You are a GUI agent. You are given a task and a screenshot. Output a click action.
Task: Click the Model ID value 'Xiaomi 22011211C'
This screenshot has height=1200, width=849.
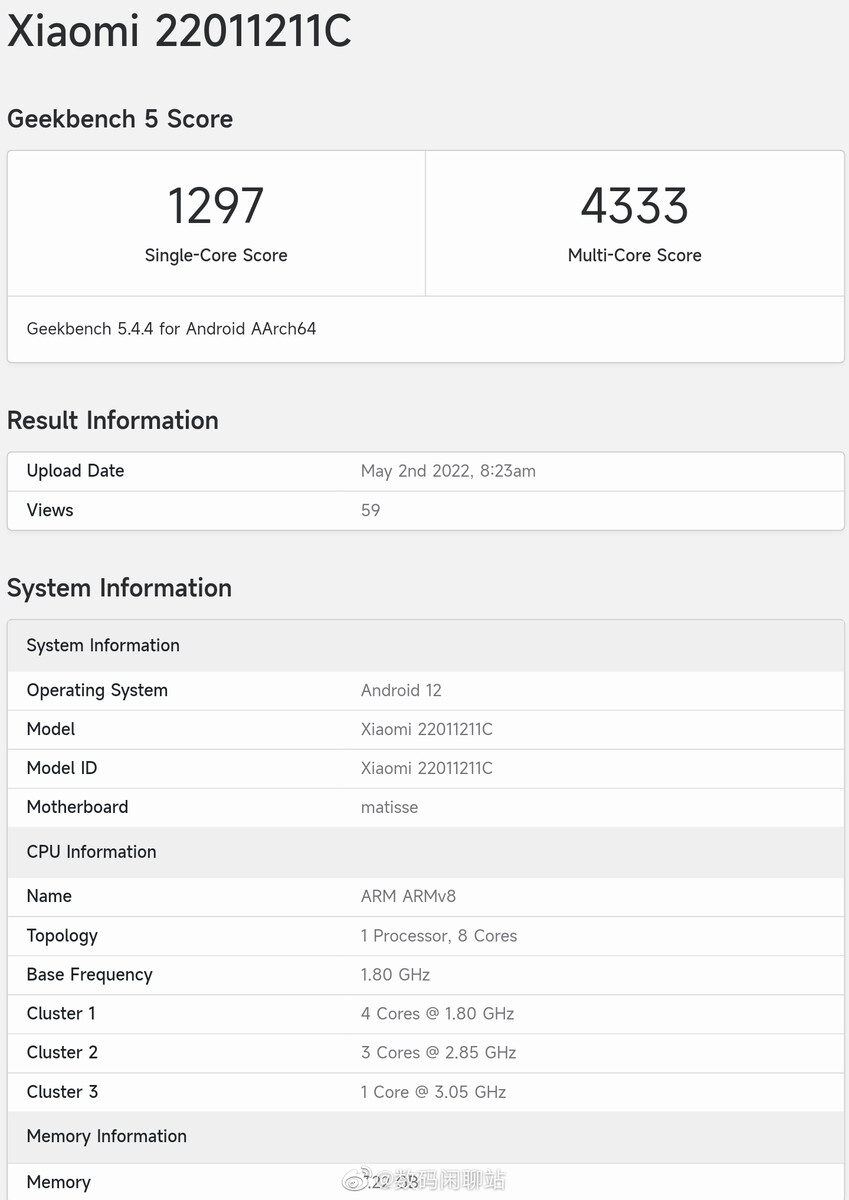427,768
